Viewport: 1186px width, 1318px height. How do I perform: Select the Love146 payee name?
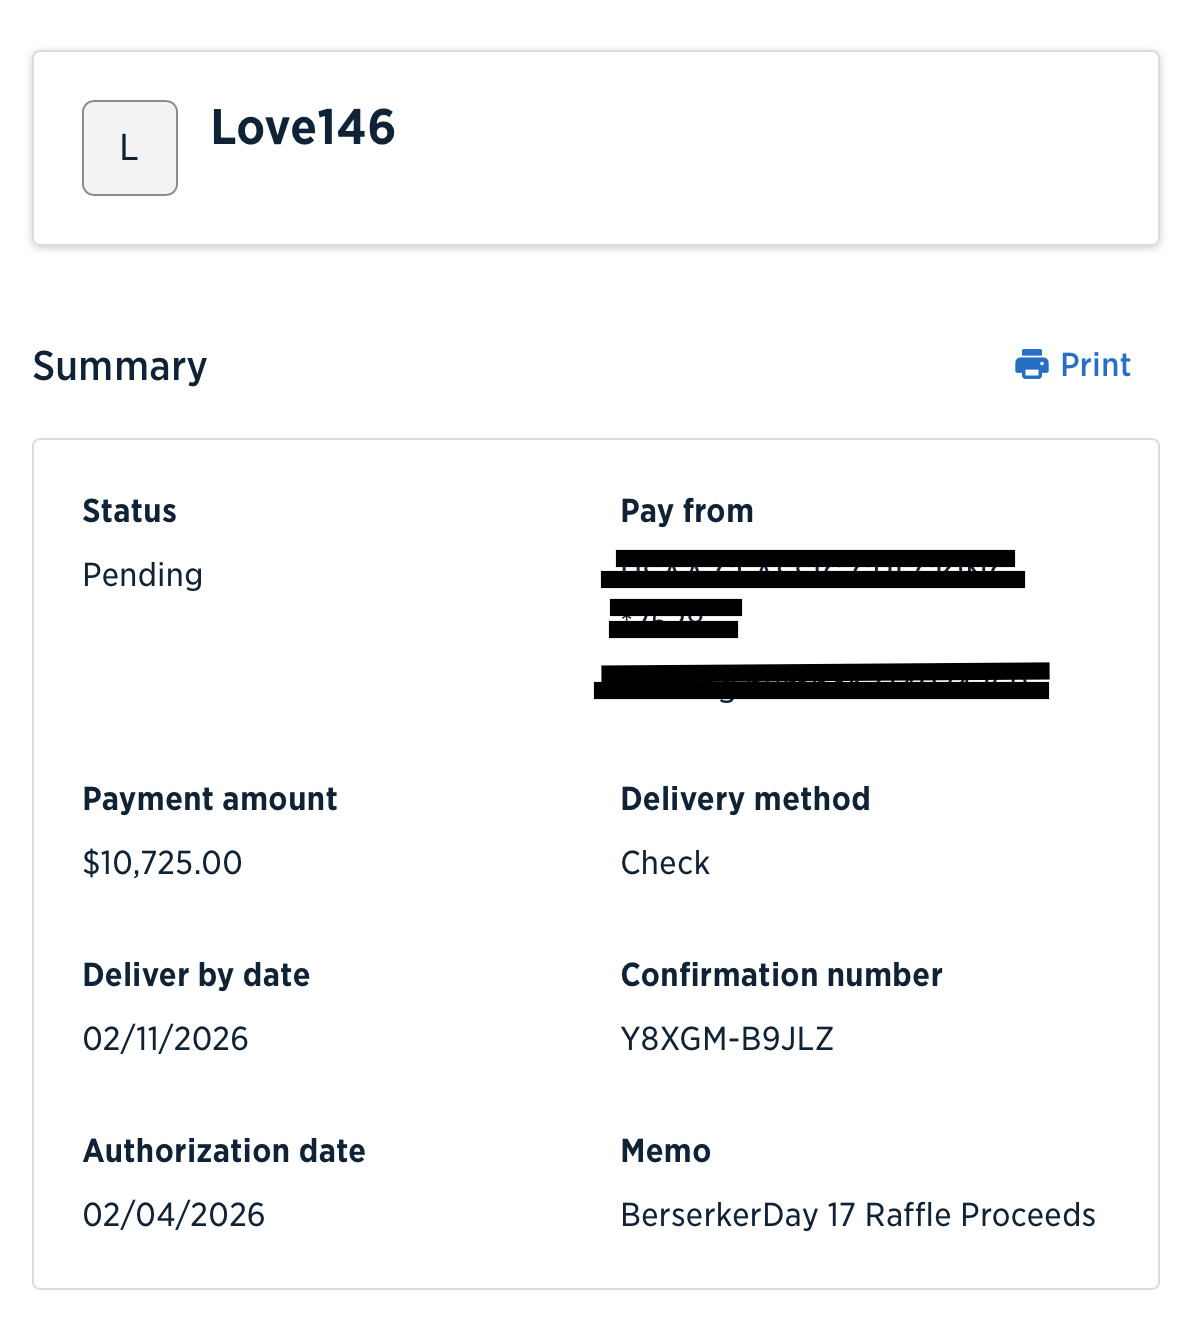coord(303,128)
